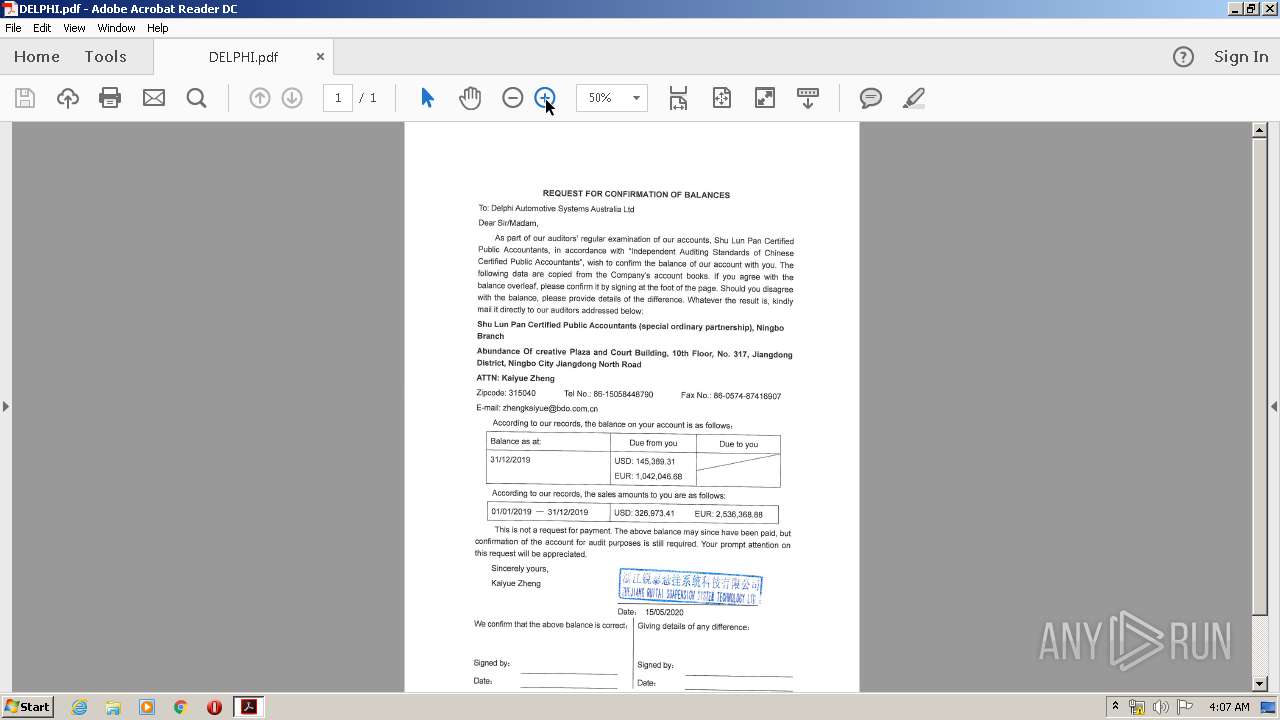Show hidden system tray icons
This screenshot has width=1280, height=720.
tap(1115, 707)
